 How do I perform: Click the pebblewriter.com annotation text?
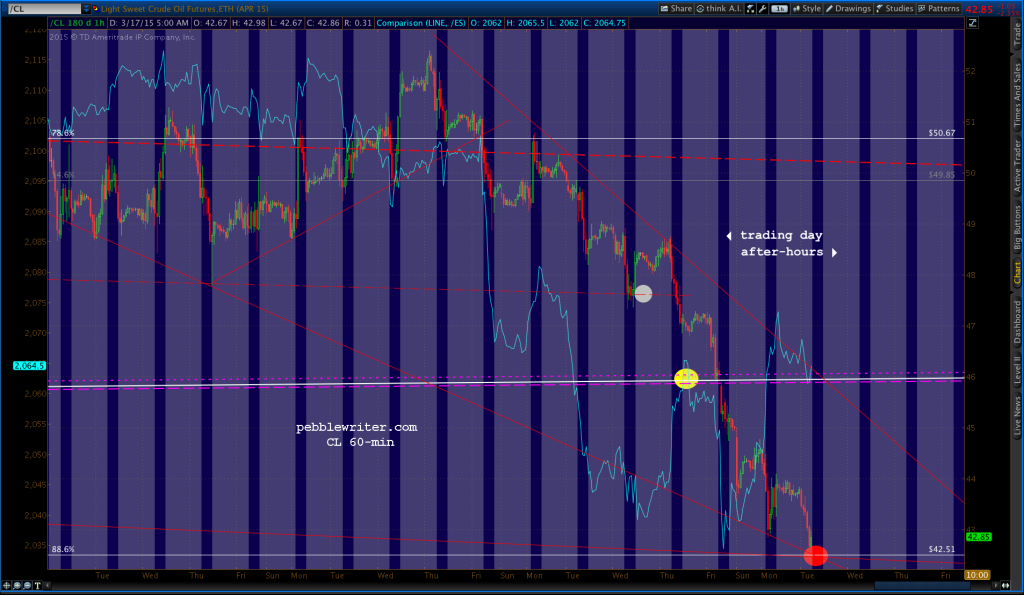pyautogui.click(x=357, y=427)
